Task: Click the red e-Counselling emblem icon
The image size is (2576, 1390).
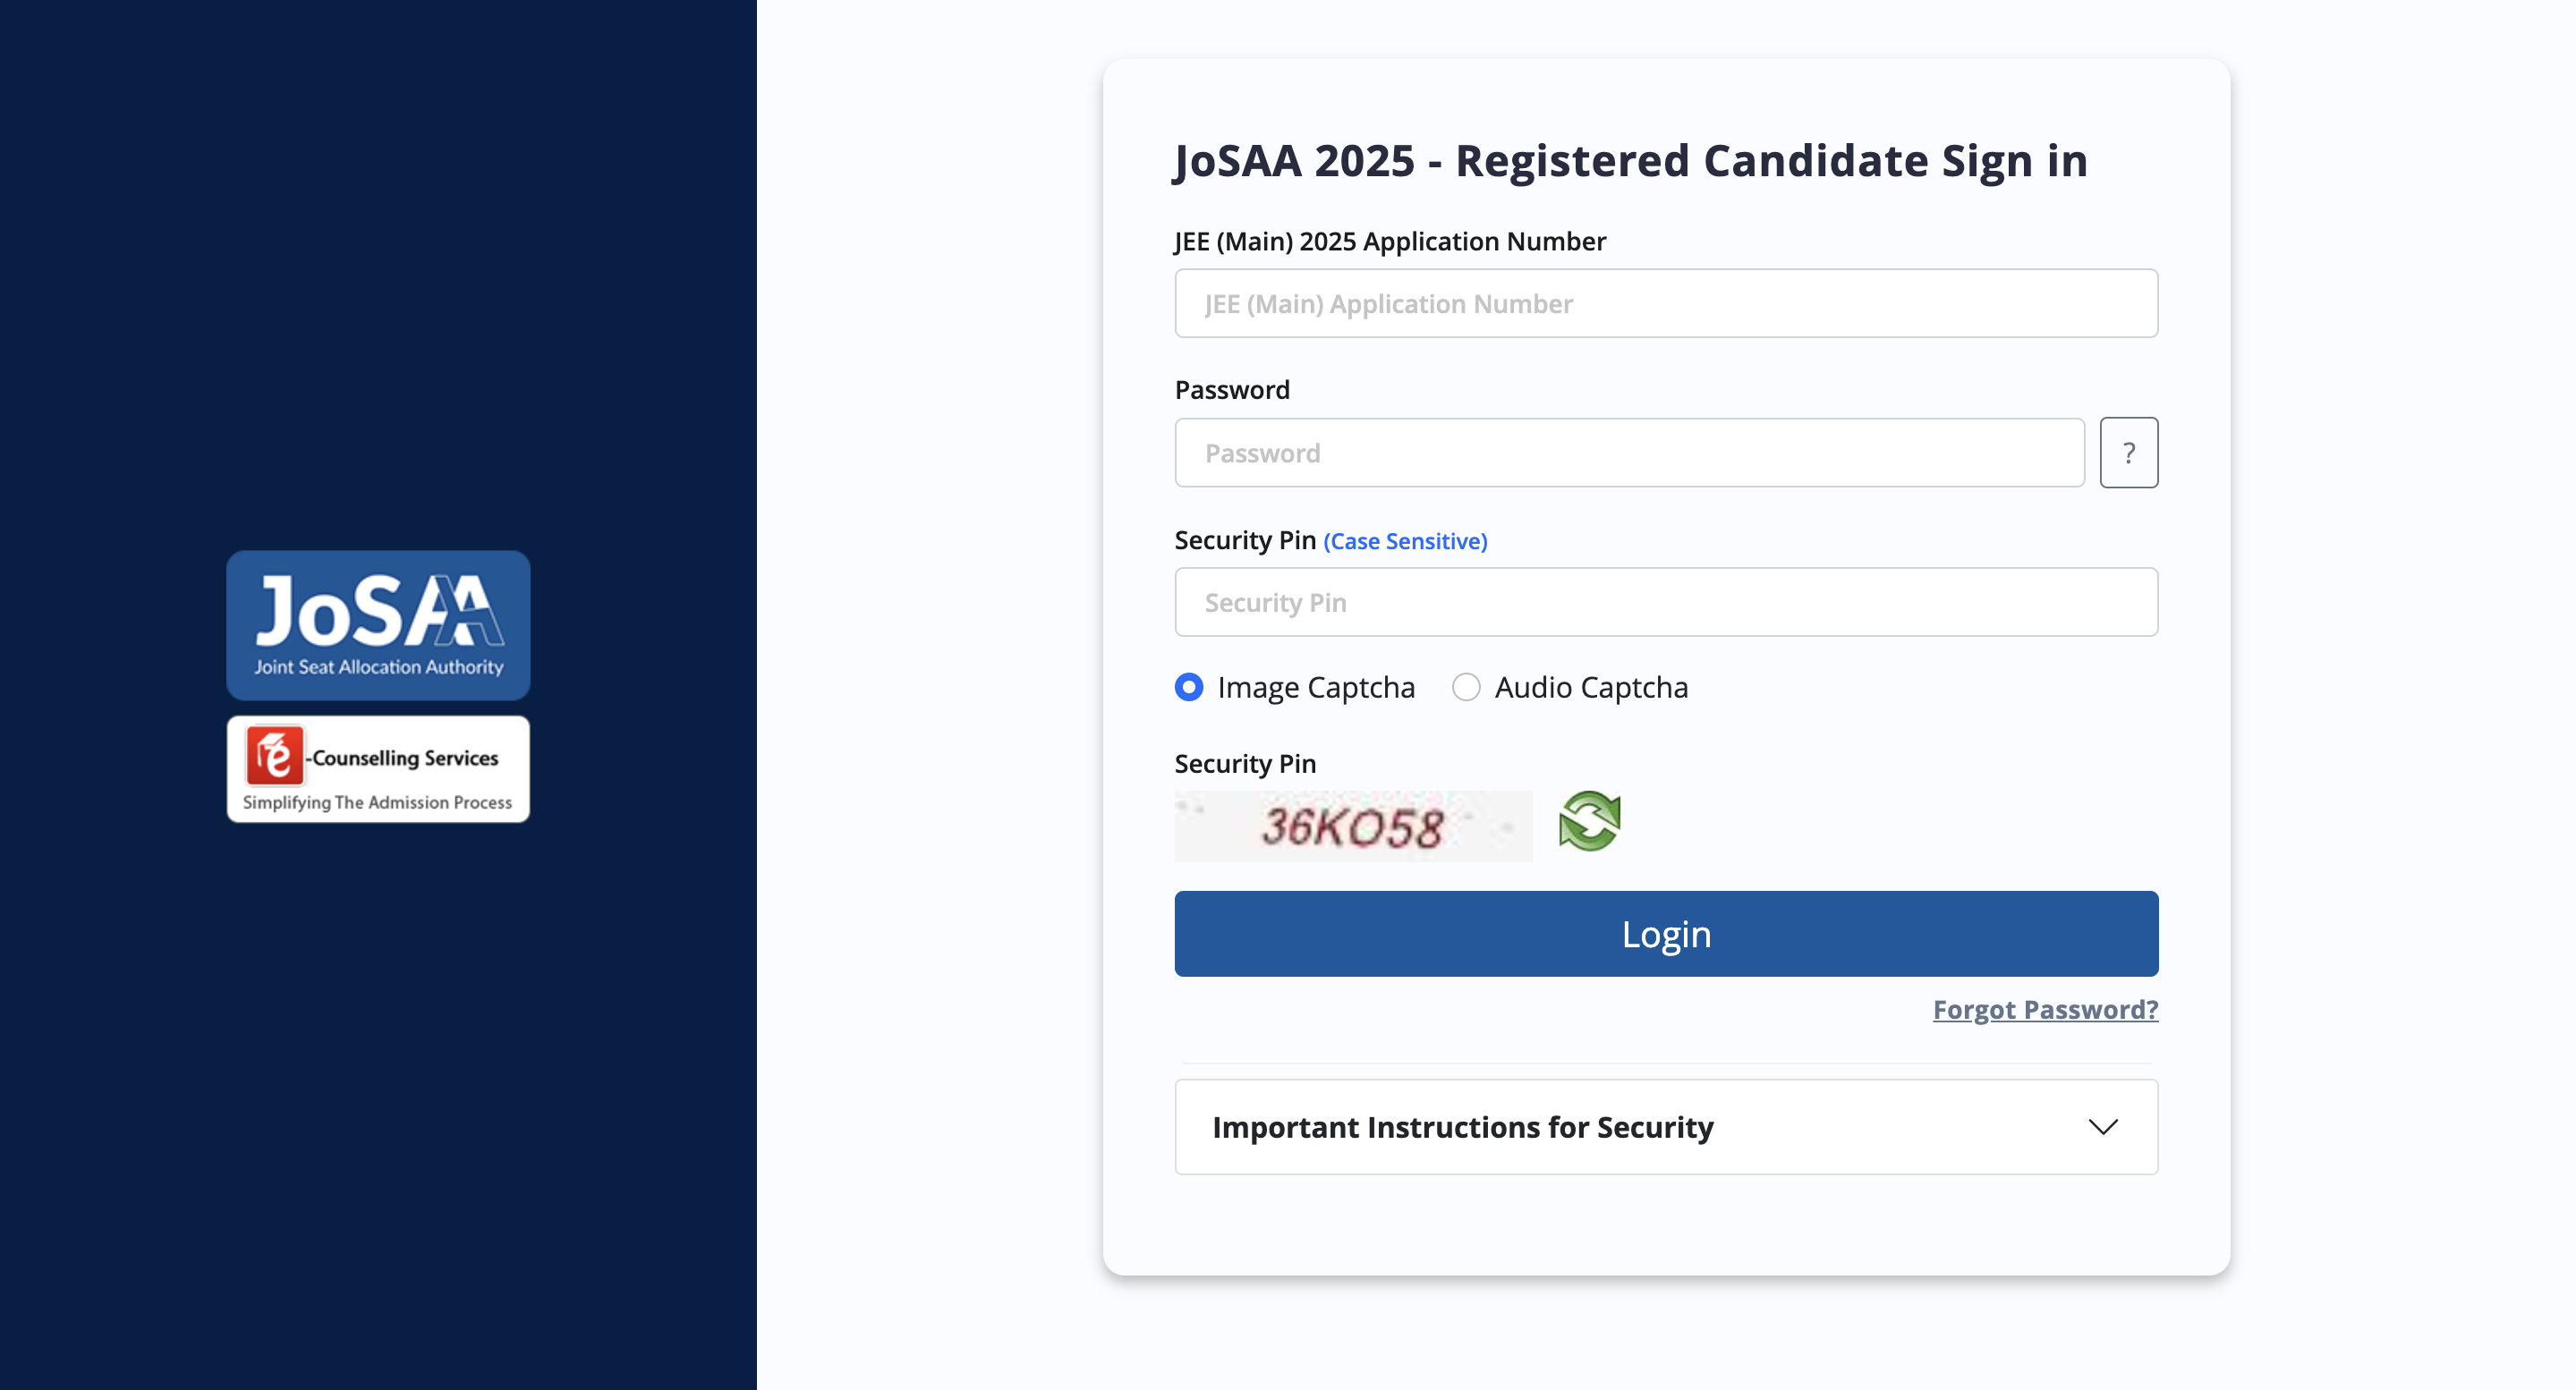Action: pyautogui.click(x=274, y=756)
